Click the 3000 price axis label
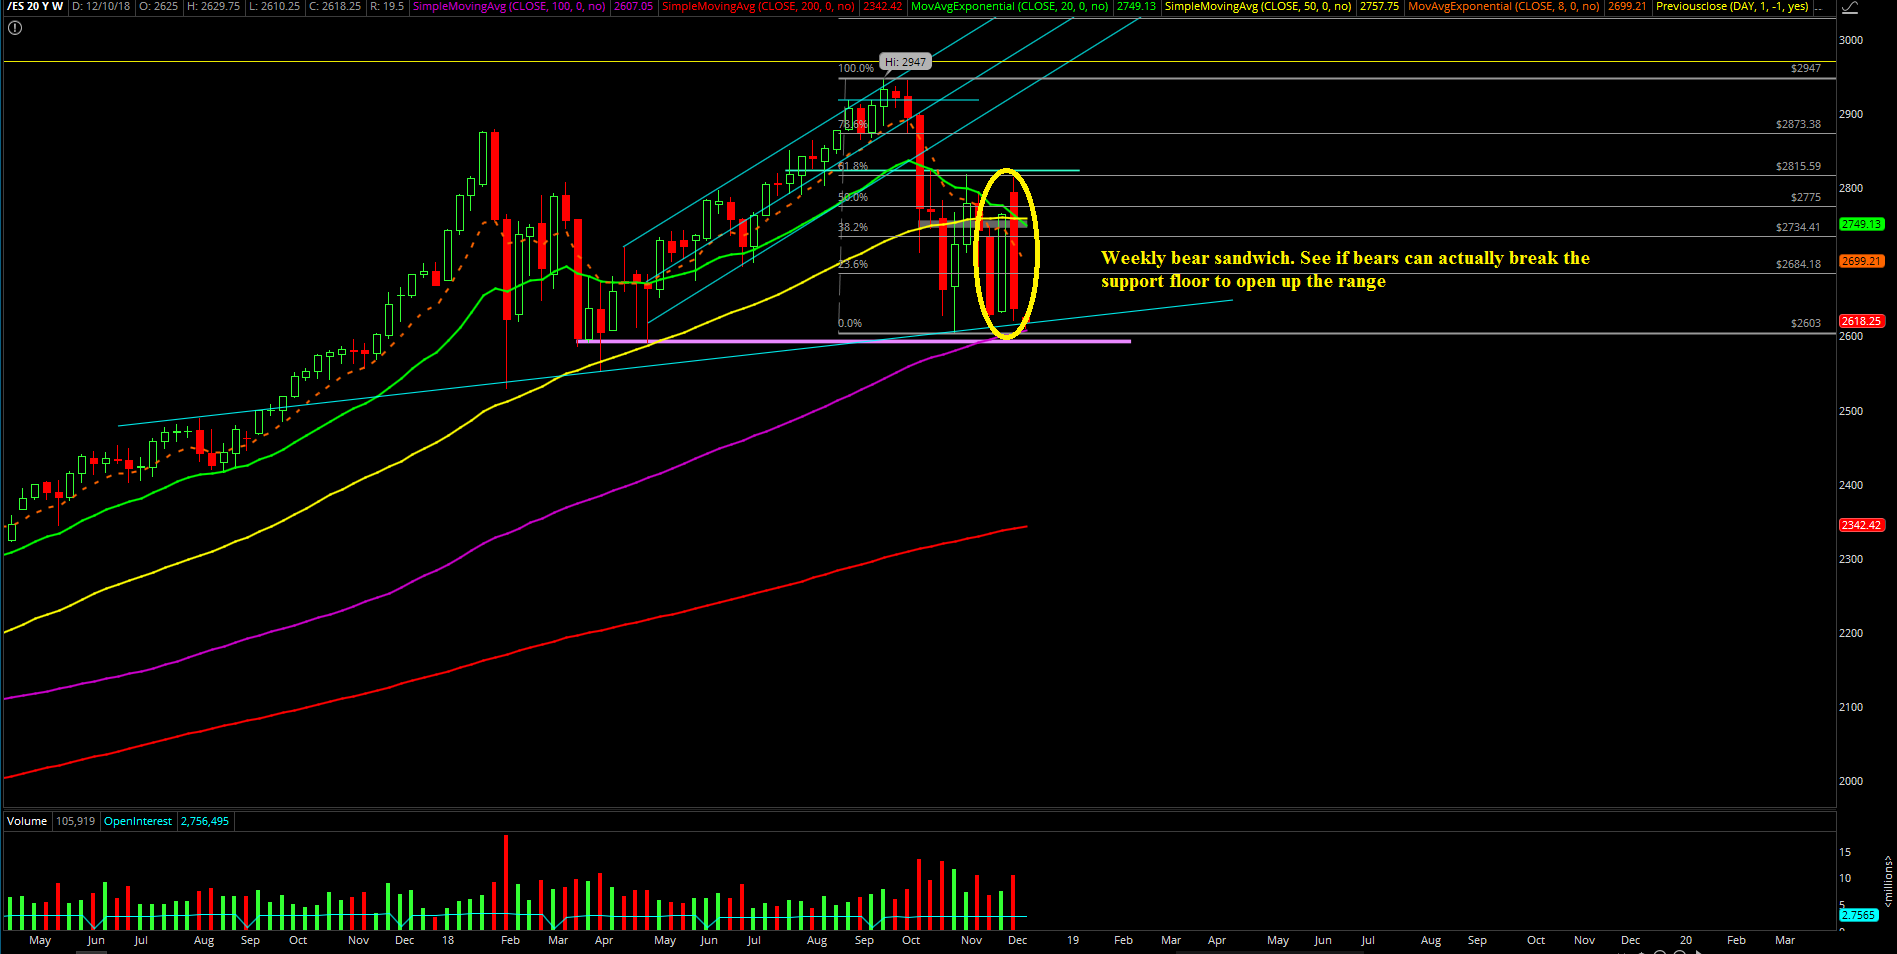Image resolution: width=1897 pixels, height=954 pixels. tap(1851, 40)
